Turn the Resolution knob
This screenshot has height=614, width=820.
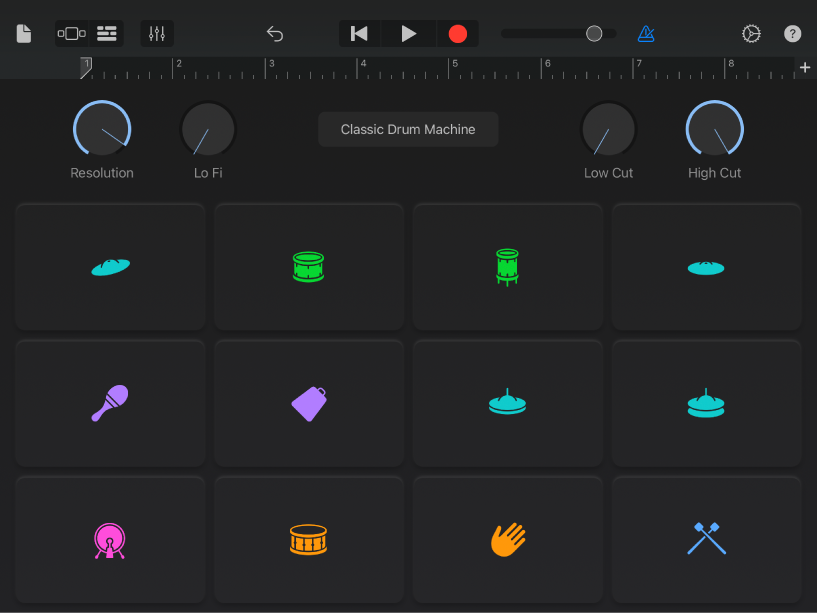tap(101, 128)
